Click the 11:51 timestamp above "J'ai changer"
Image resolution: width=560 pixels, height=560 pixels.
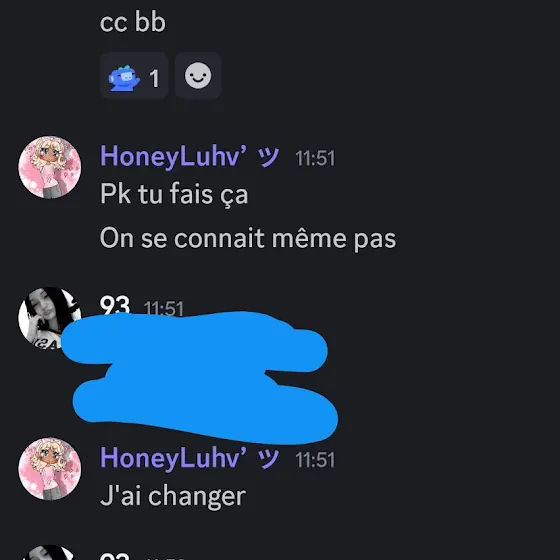[315, 460]
